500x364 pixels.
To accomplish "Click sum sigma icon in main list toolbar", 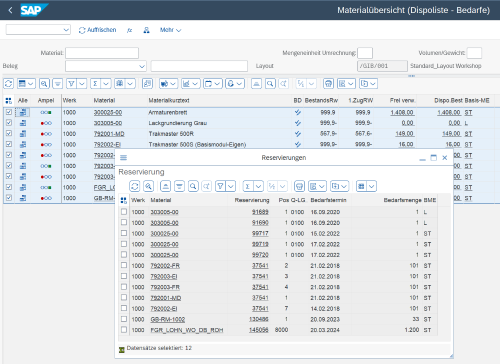I will (x=95, y=83).
